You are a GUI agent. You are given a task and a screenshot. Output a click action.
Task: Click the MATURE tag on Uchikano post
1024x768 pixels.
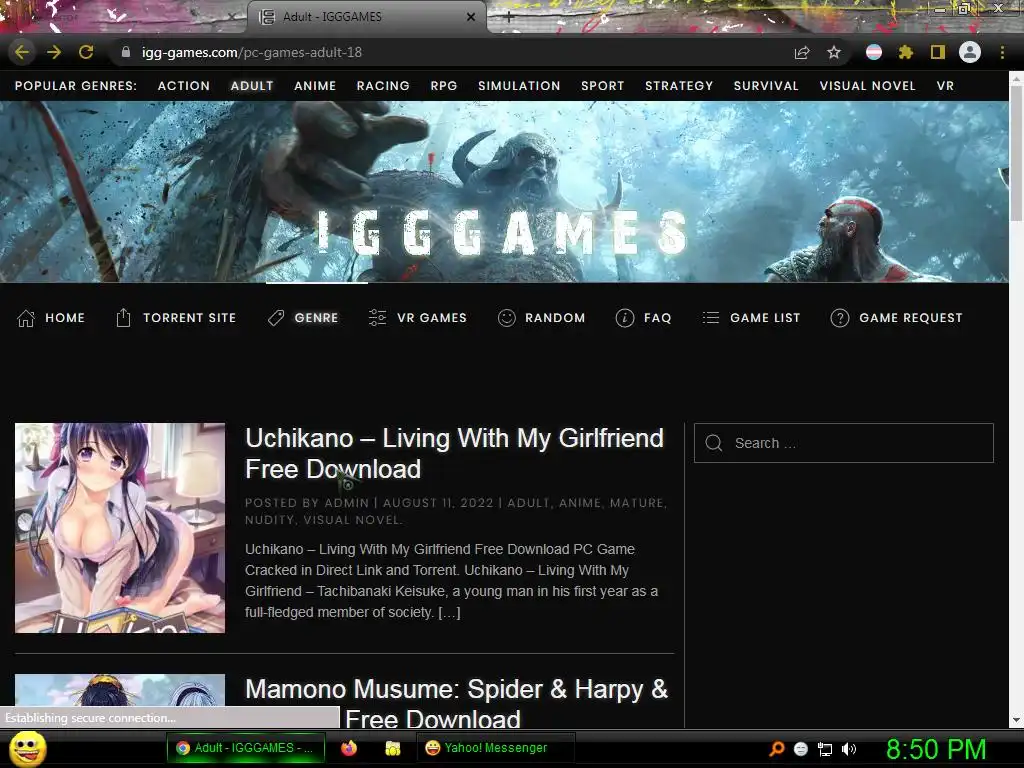637,503
